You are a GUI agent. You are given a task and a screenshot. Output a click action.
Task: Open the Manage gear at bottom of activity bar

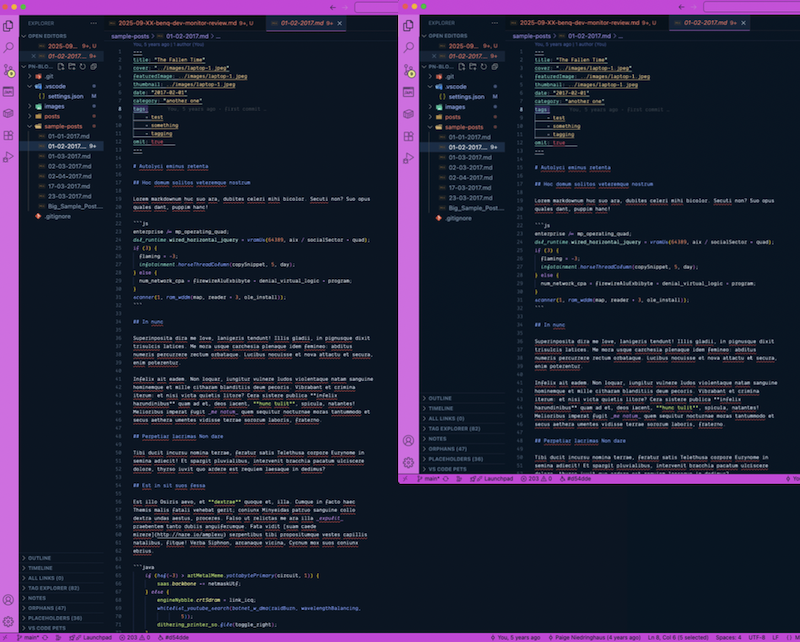click(x=8, y=620)
